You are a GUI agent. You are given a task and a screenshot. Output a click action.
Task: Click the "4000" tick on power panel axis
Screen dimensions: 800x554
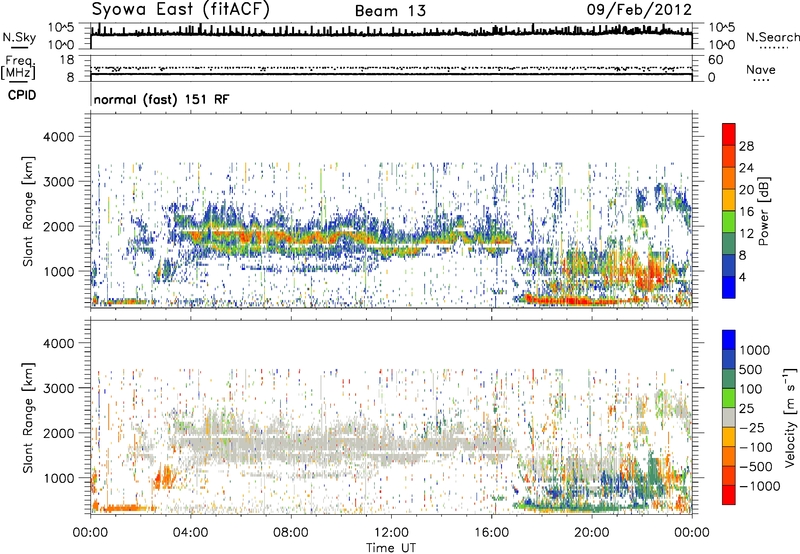pyautogui.click(x=58, y=137)
